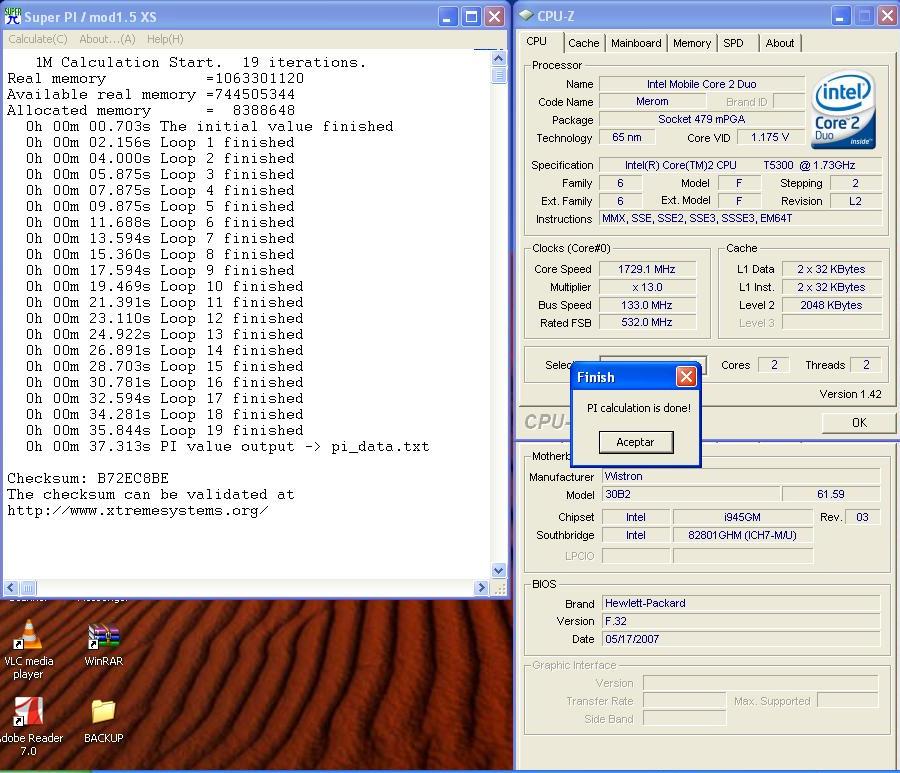
Task: Click the Rated FSB value 532.0 MHz
Action: 647,323
